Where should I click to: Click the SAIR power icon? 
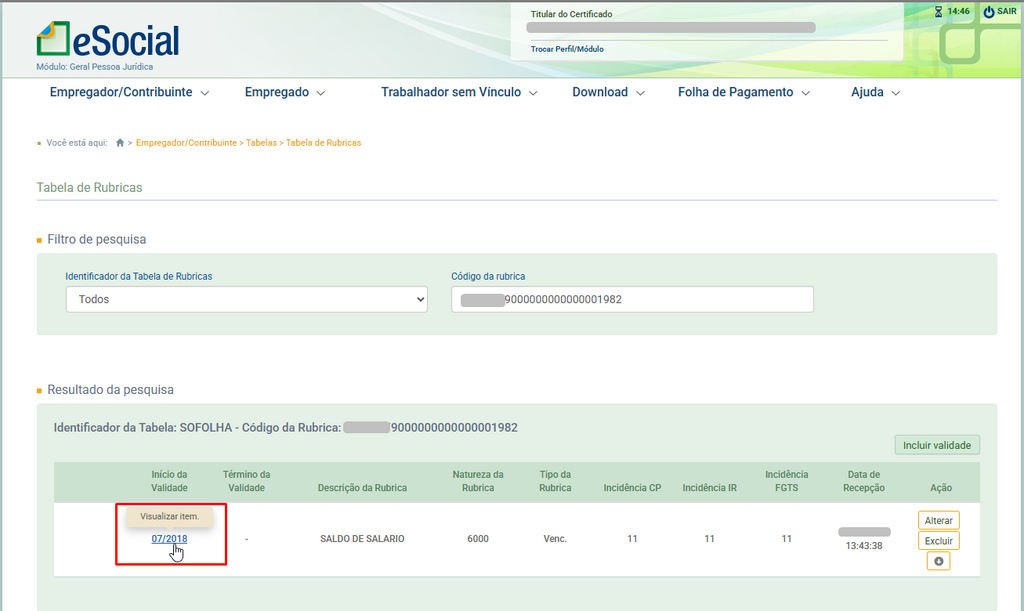coord(988,12)
